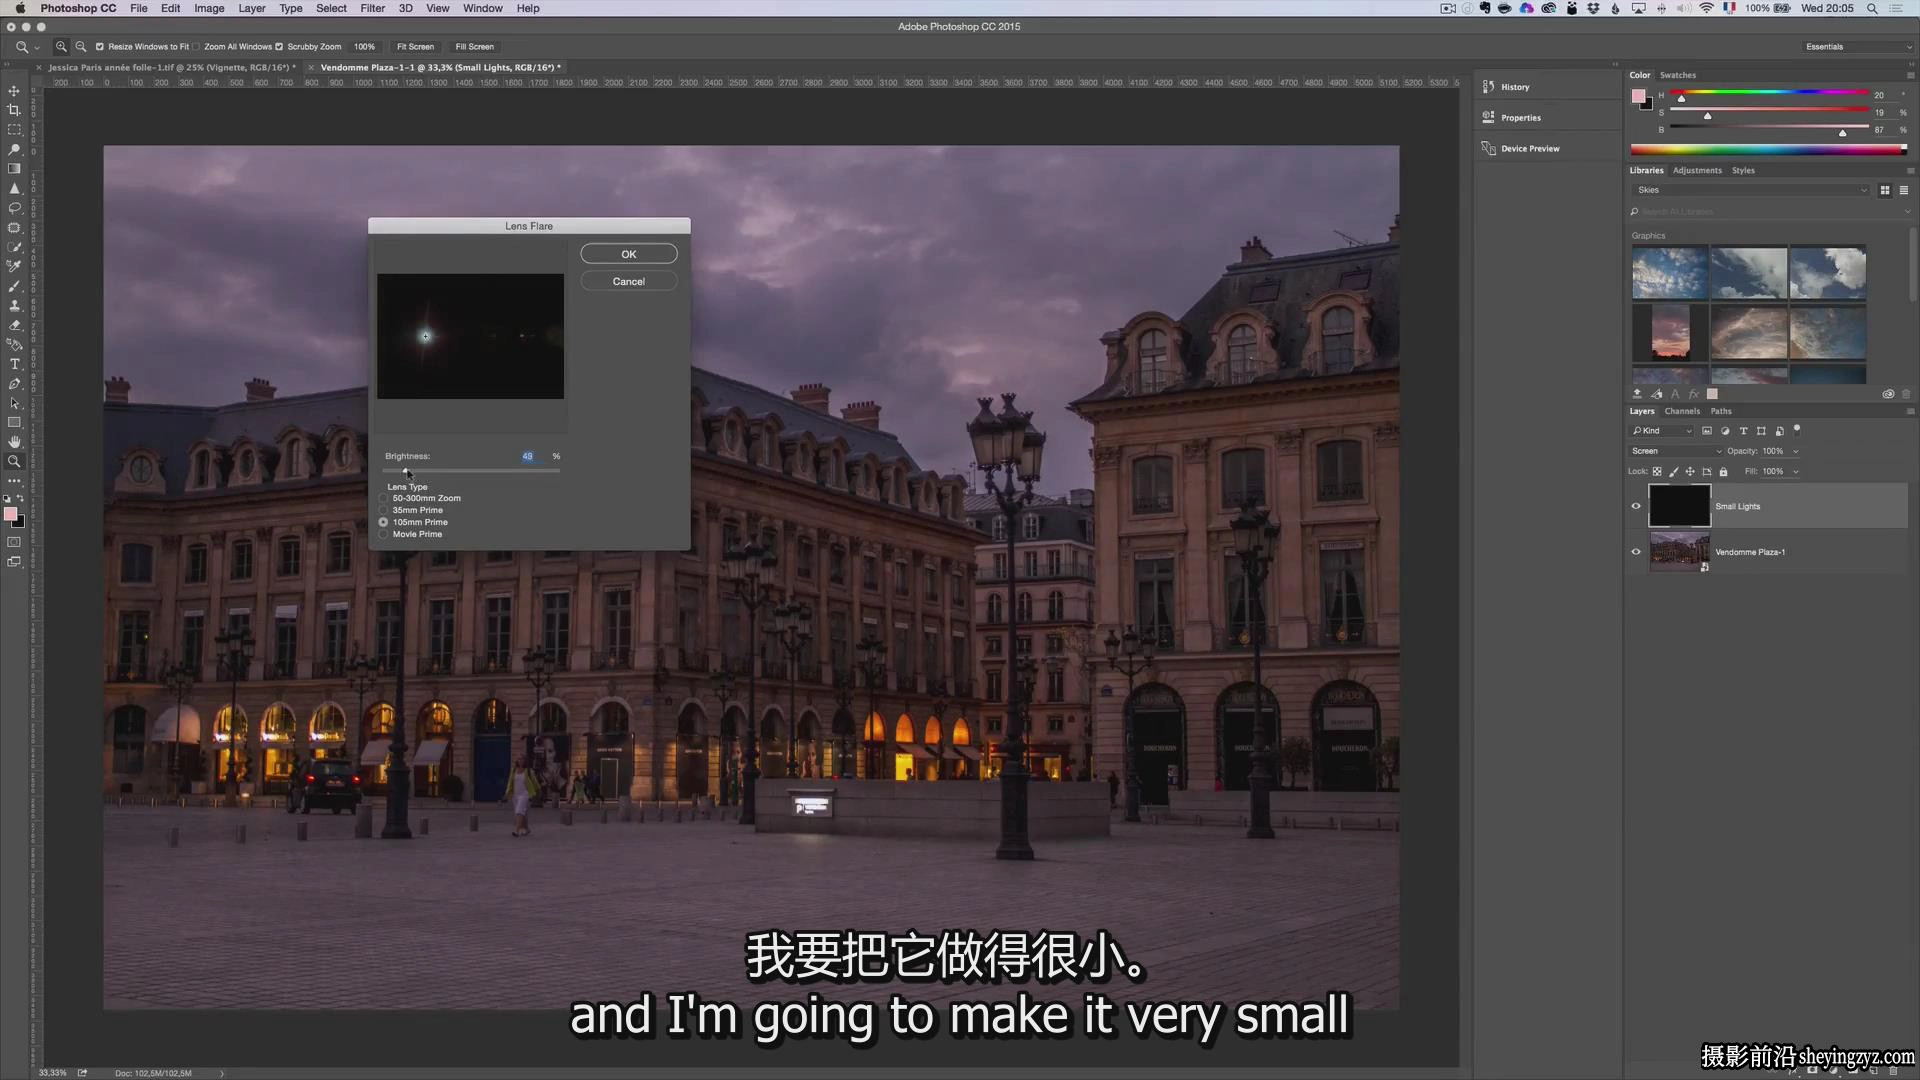The height and width of the screenshot is (1080, 1920).
Task: Open the Opacity value dropdown arrow
Action: coord(1796,451)
